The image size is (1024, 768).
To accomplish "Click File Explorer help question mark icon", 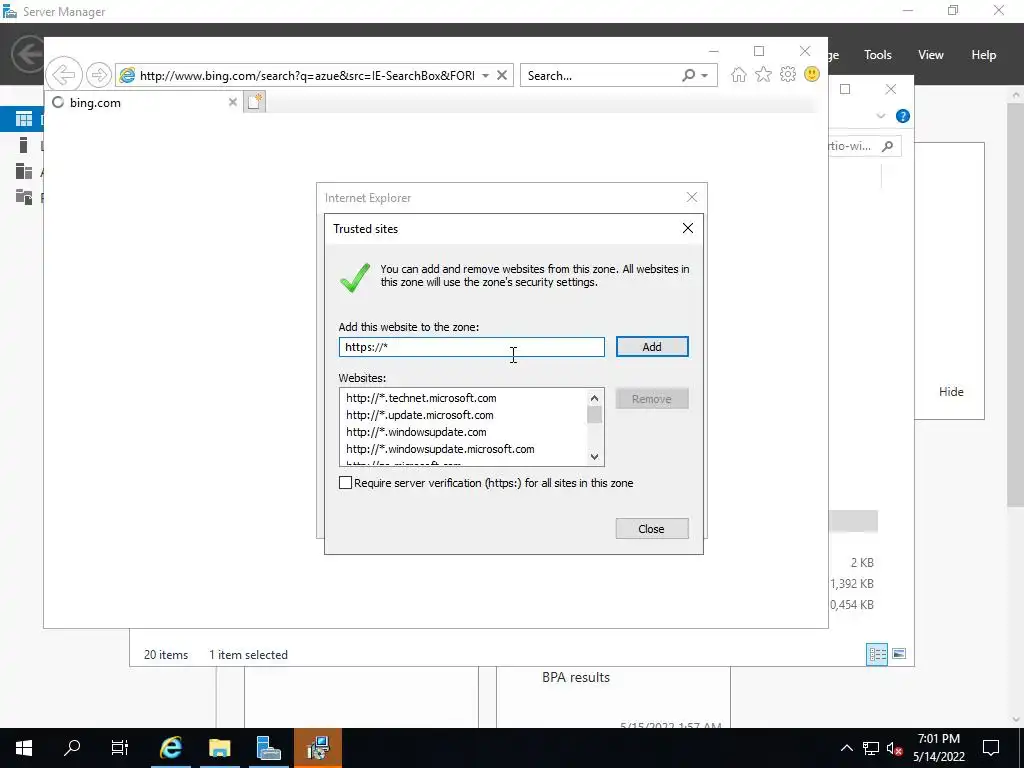I will [903, 116].
